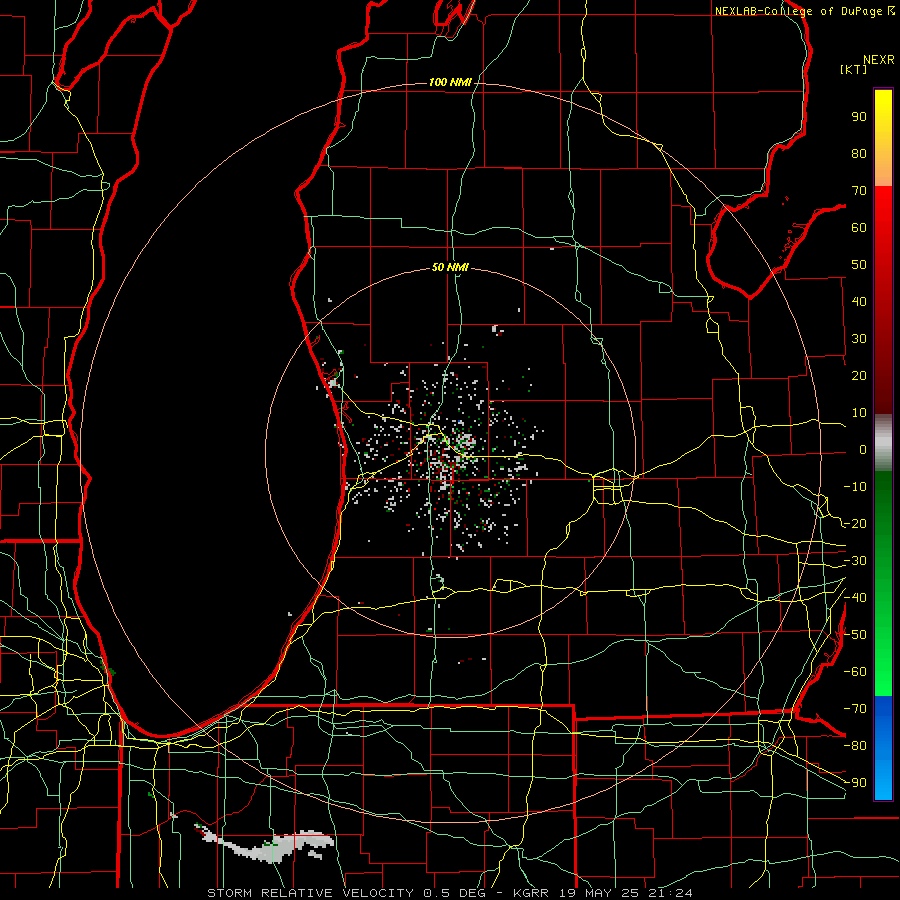Click the 50 value on the velocity scale
900x900 pixels.
tap(859, 265)
